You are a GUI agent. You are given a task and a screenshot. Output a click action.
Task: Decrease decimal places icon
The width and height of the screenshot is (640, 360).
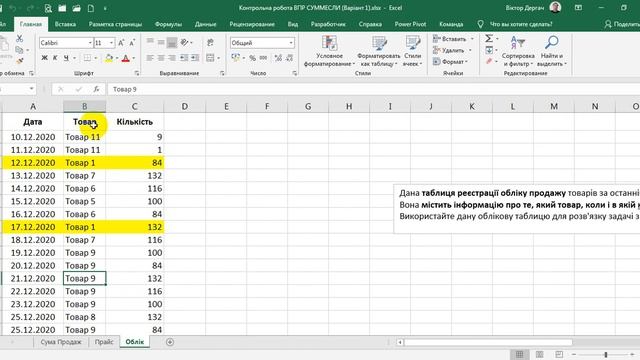tap(289, 58)
